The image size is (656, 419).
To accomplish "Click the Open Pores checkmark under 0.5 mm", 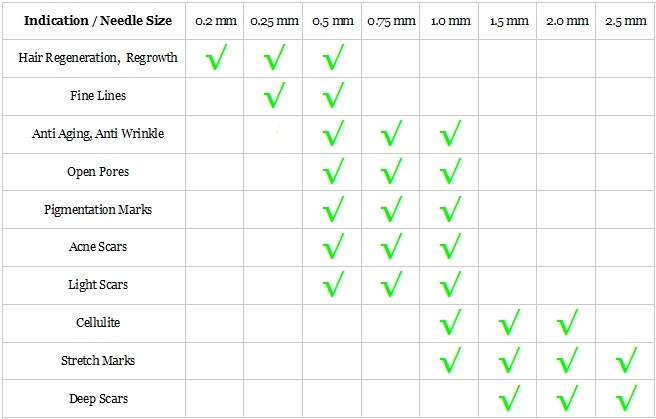I will 332,172.
